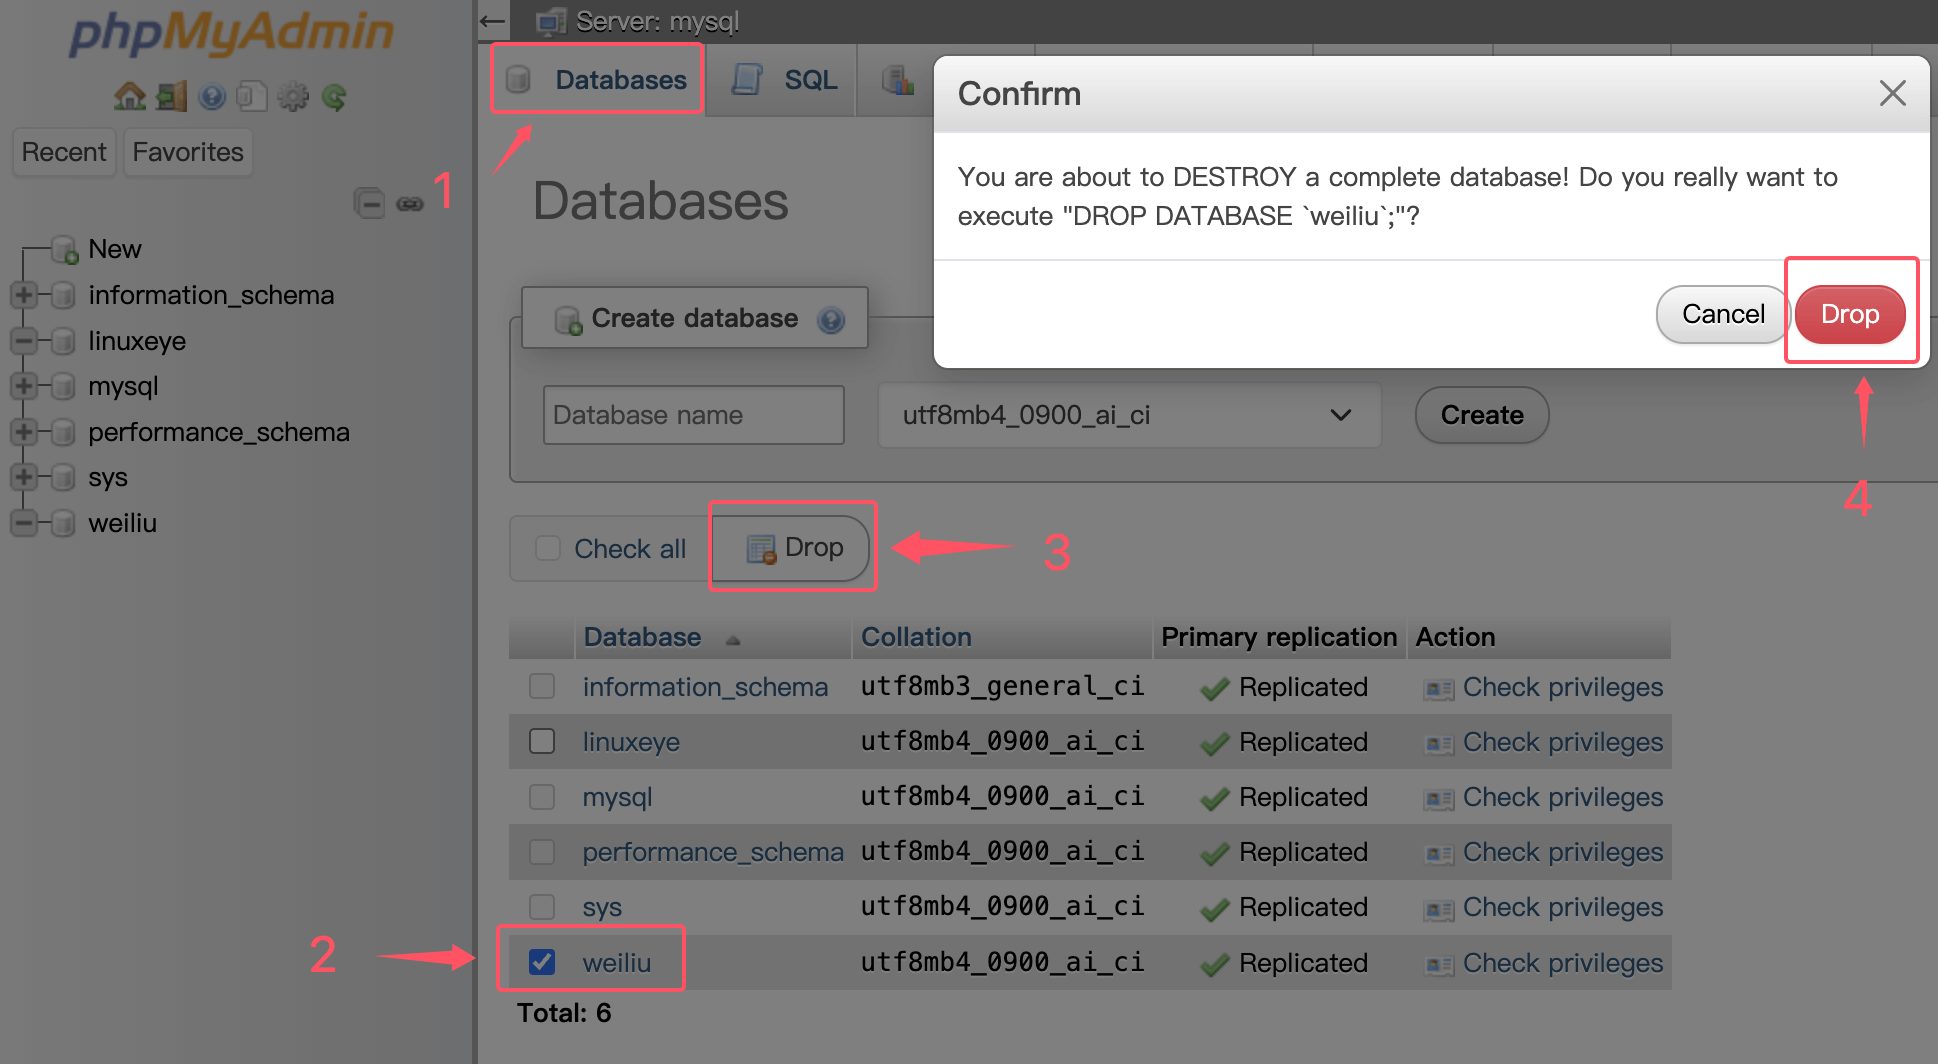Viewport: 1938px width, 1064px height.
Task: Check the information_schema row checkbox
Action: [x=542, y=686]
